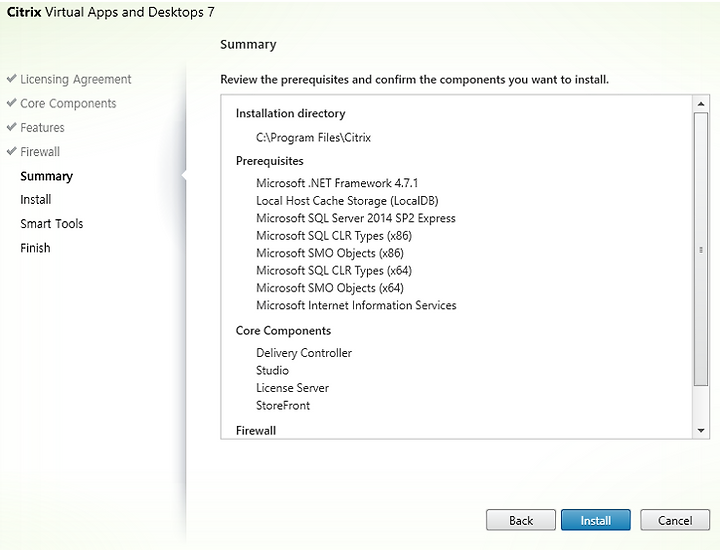Select the Summary step in sidebar

46,176
